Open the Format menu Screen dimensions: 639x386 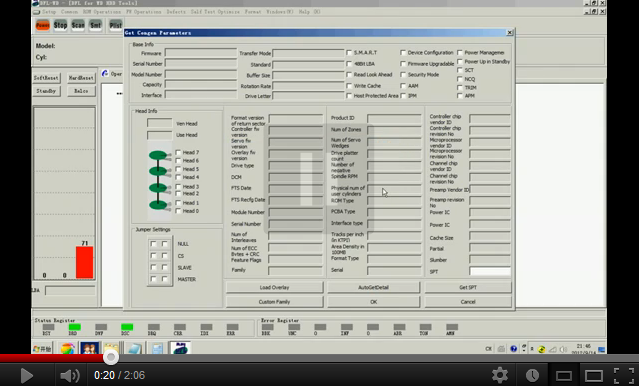click(x=253, y=12)
